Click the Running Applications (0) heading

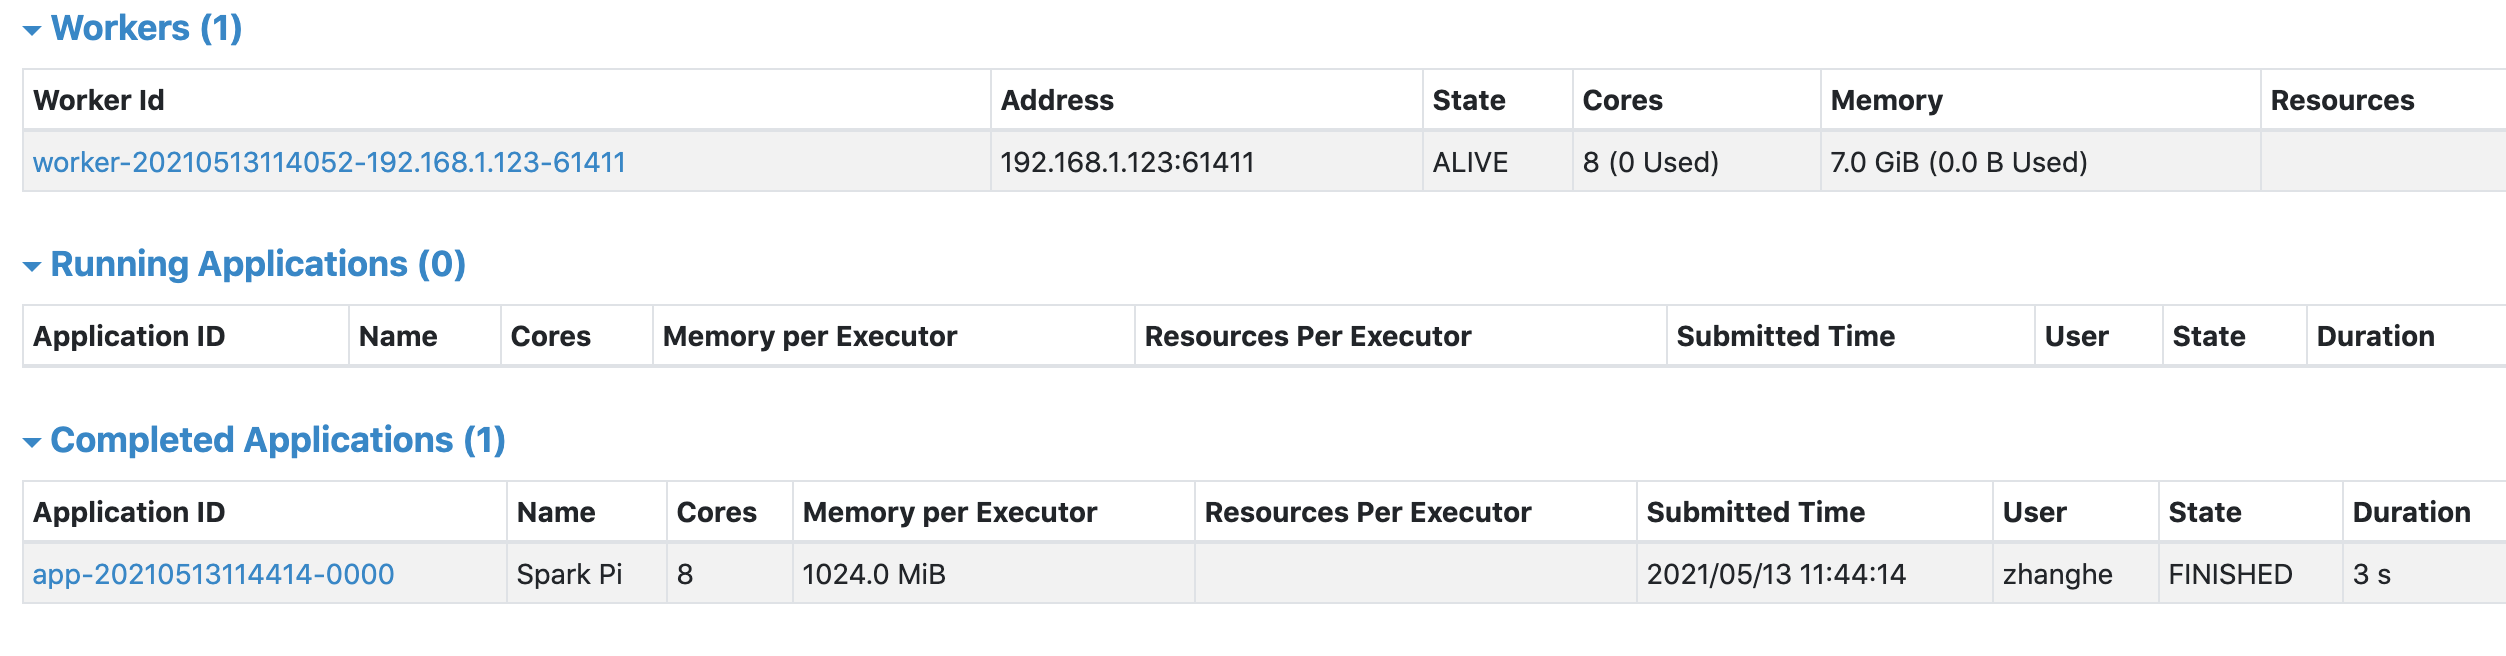coord(258,264)
